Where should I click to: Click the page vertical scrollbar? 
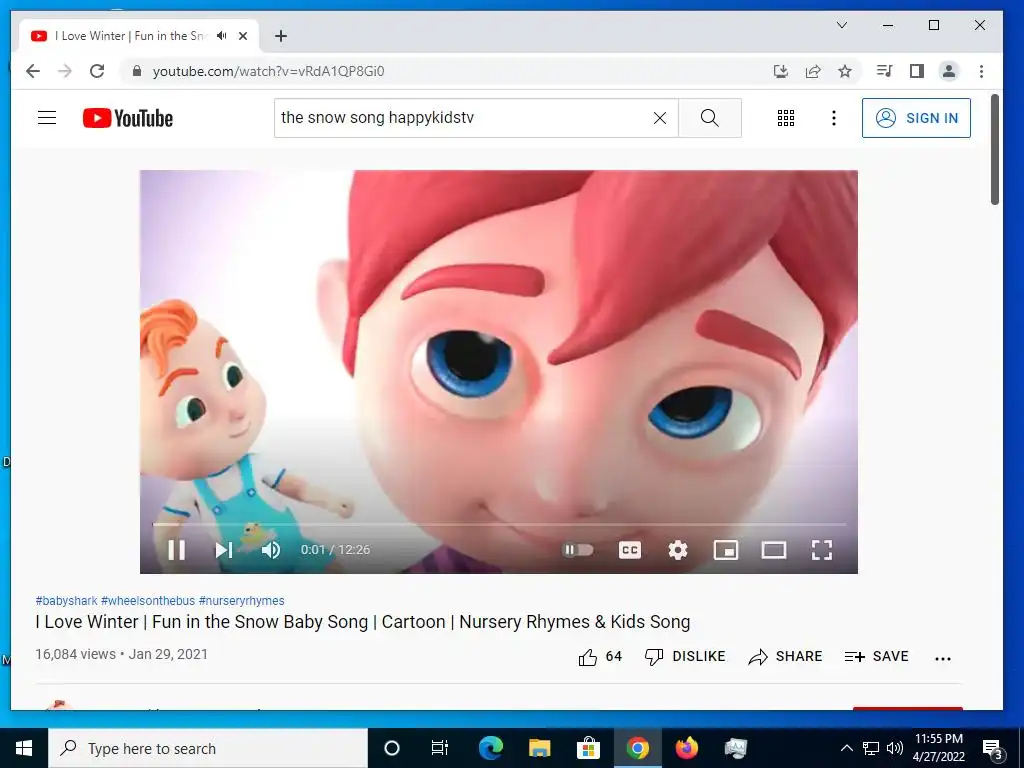point(995,150)
